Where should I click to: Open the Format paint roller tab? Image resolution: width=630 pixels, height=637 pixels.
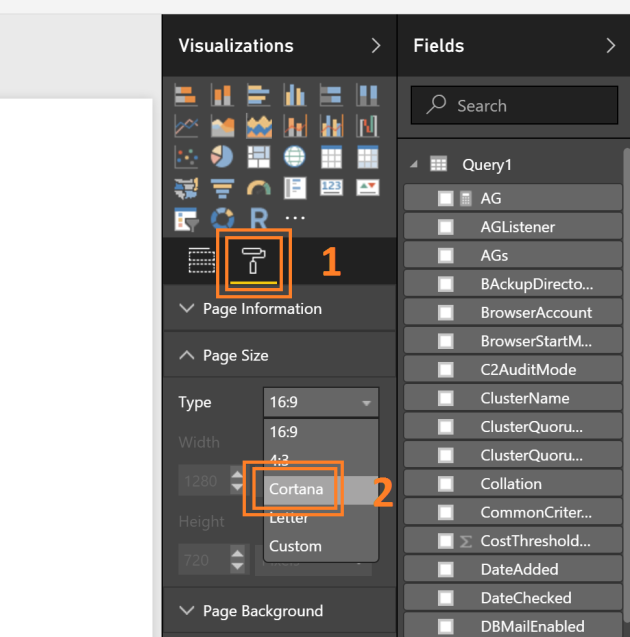tap(253, 262)
